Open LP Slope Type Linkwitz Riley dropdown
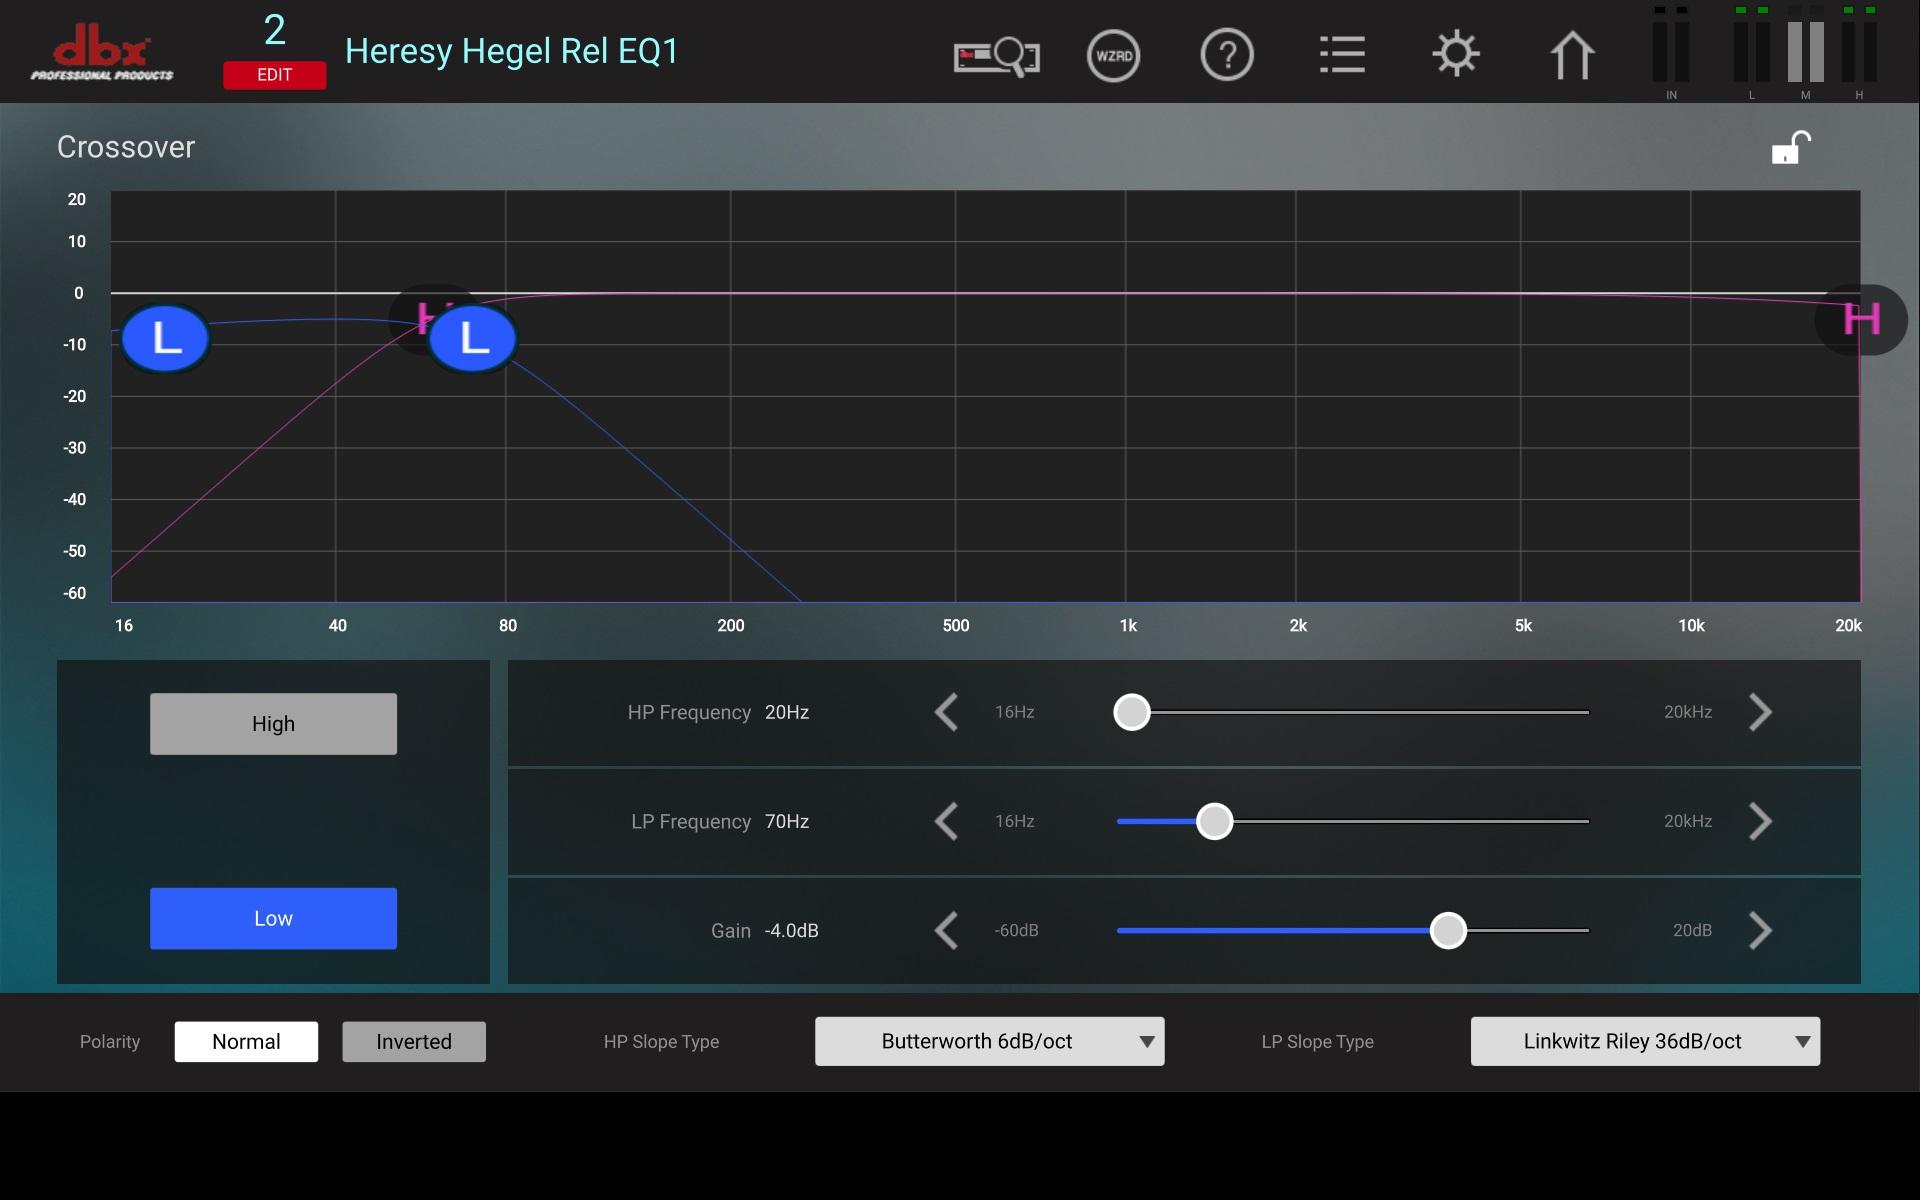Screen dimensions: 1920x1200 1645,1041
